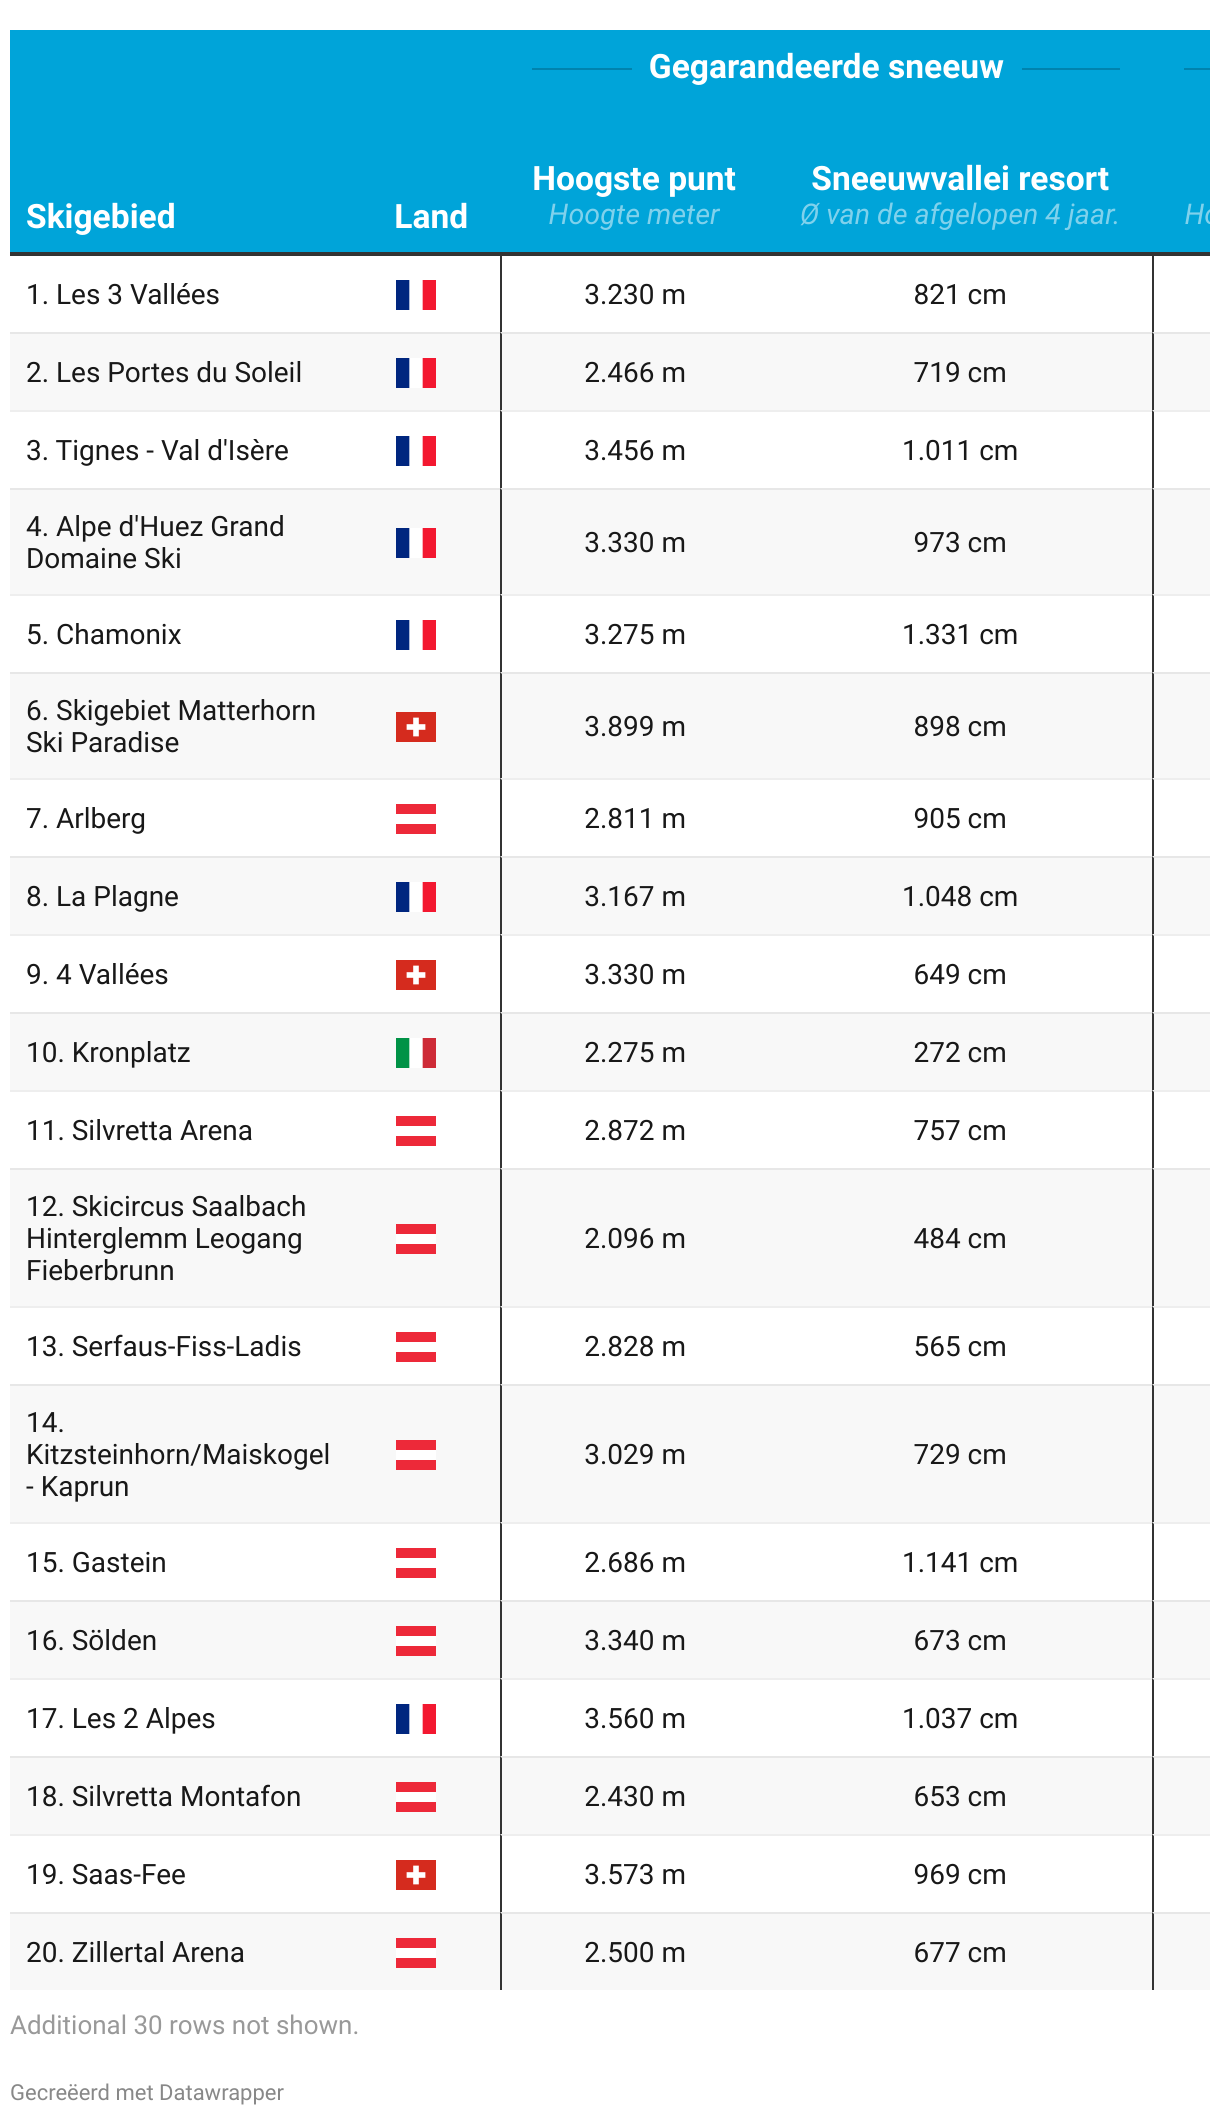This screenshot has width=1220, height=2116.
Task: Click the Austrian flag next to Zillertal Arena
Action: point(416,1953)
